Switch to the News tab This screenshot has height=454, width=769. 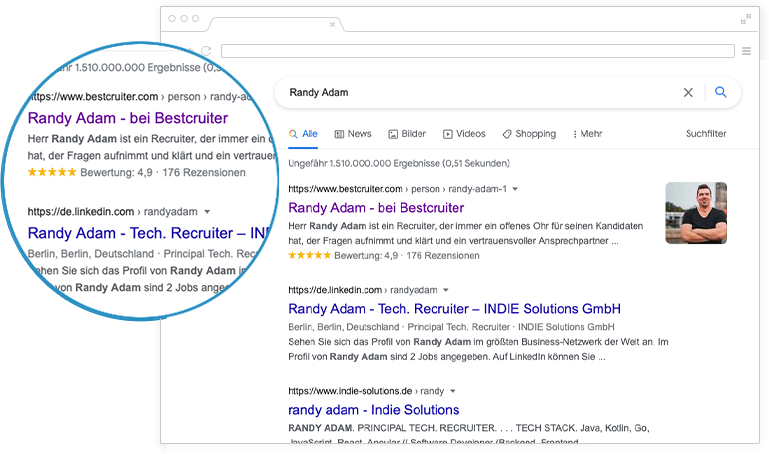pyautogui.click(x=353, y=134)
